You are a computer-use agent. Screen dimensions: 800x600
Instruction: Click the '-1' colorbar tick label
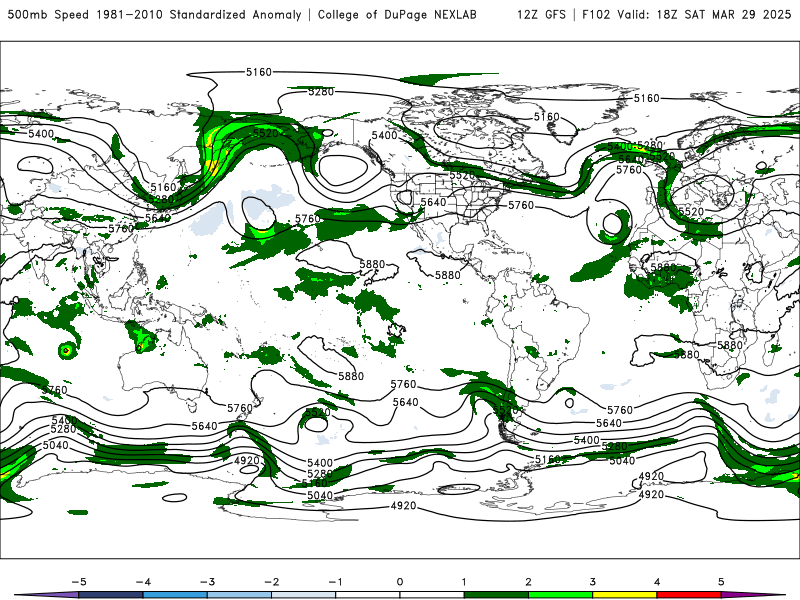coord(335,582)
